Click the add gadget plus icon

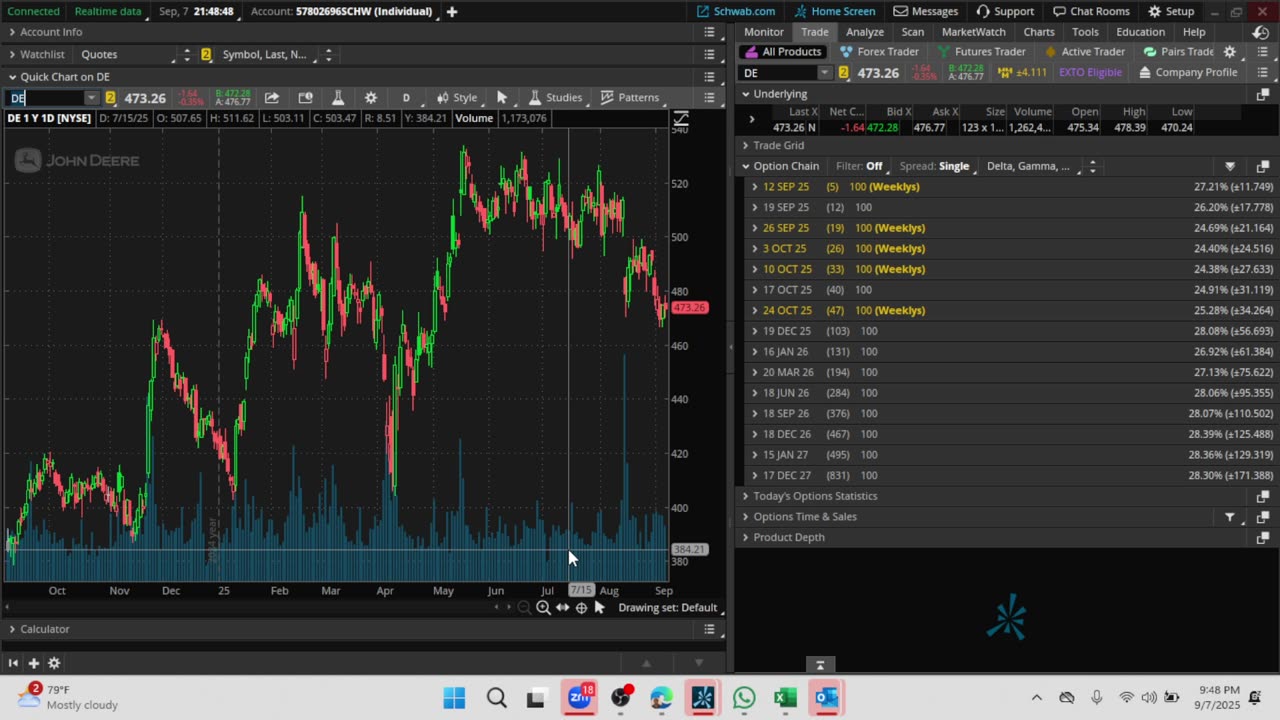coord(33,663)
